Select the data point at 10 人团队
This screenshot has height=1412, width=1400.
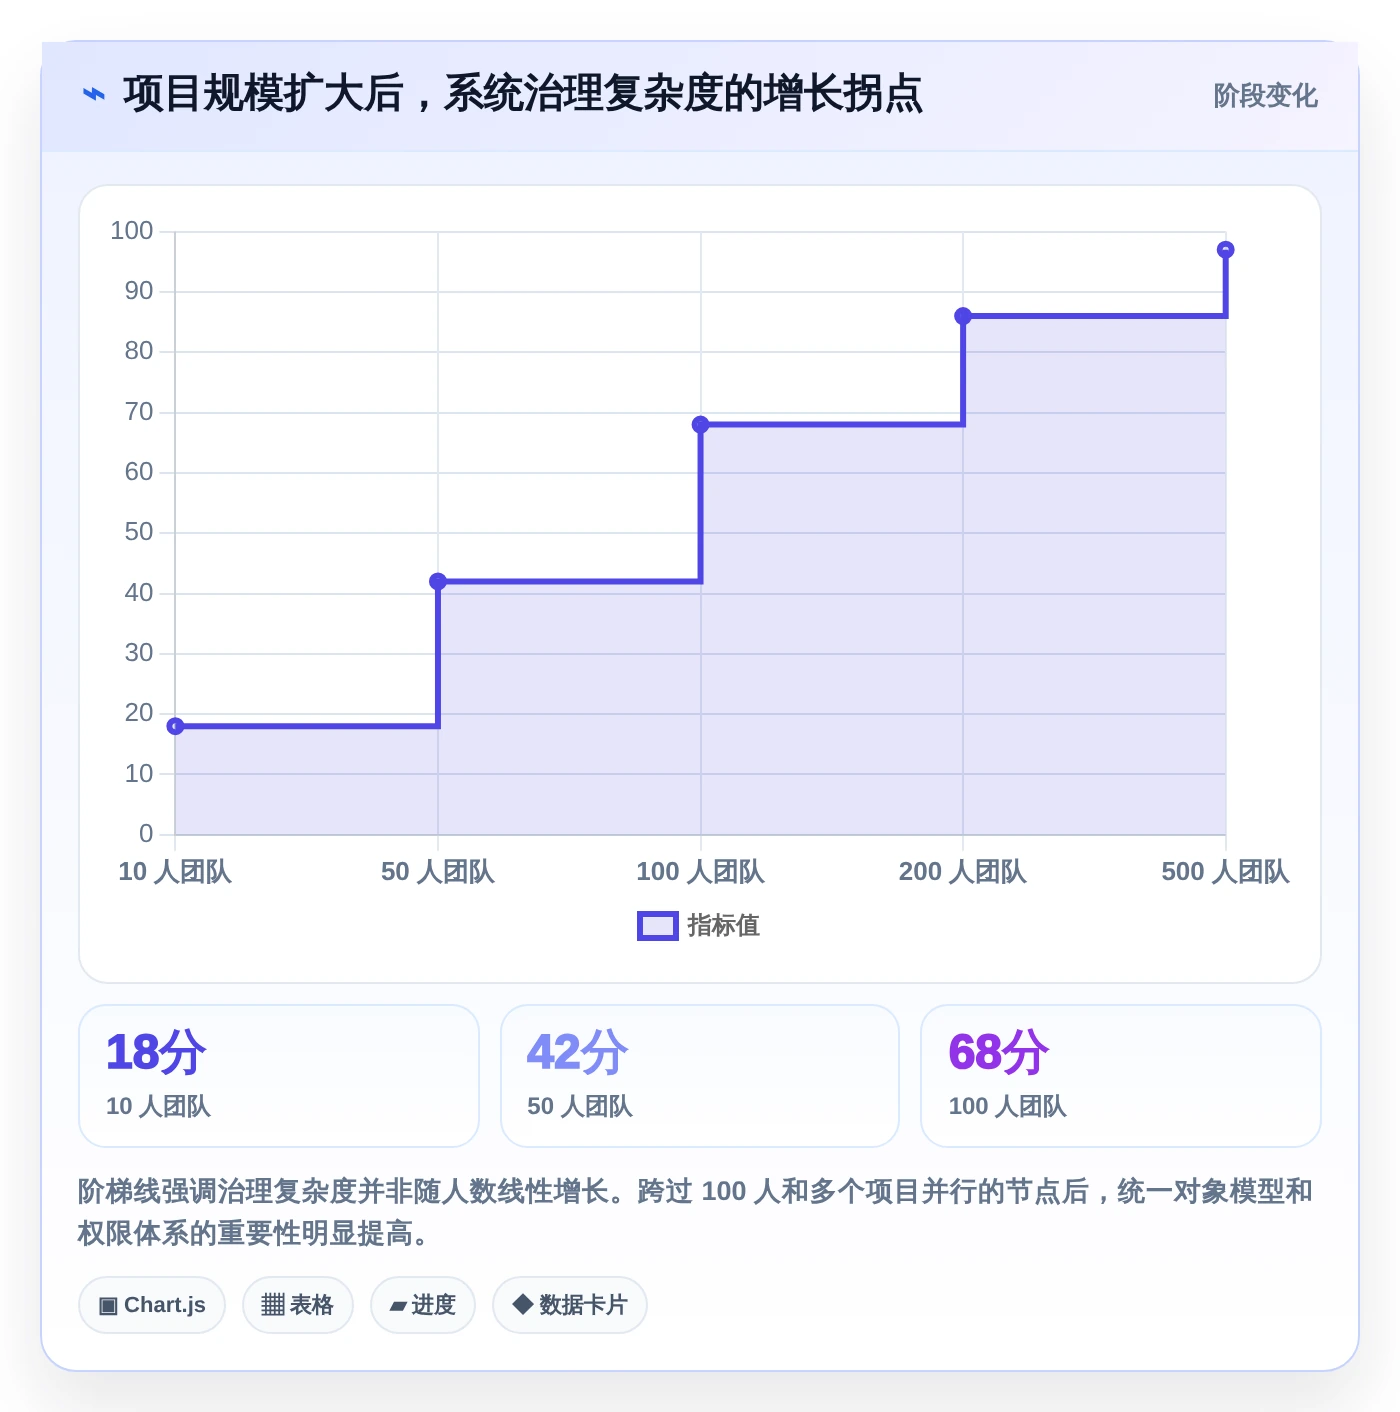click(175, 726)
